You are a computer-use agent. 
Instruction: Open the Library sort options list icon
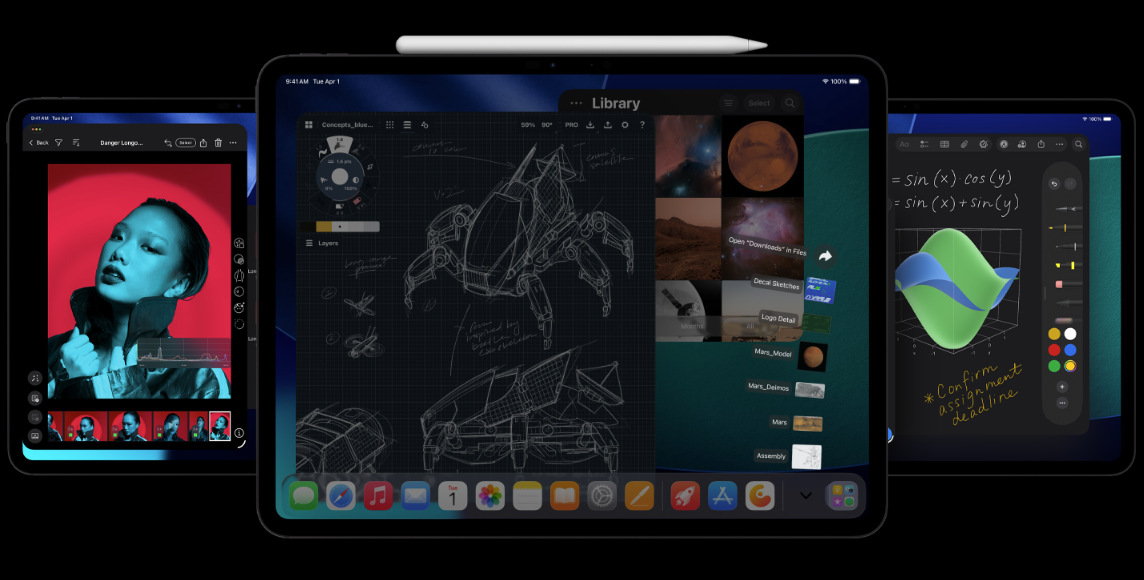coord(728,103)
